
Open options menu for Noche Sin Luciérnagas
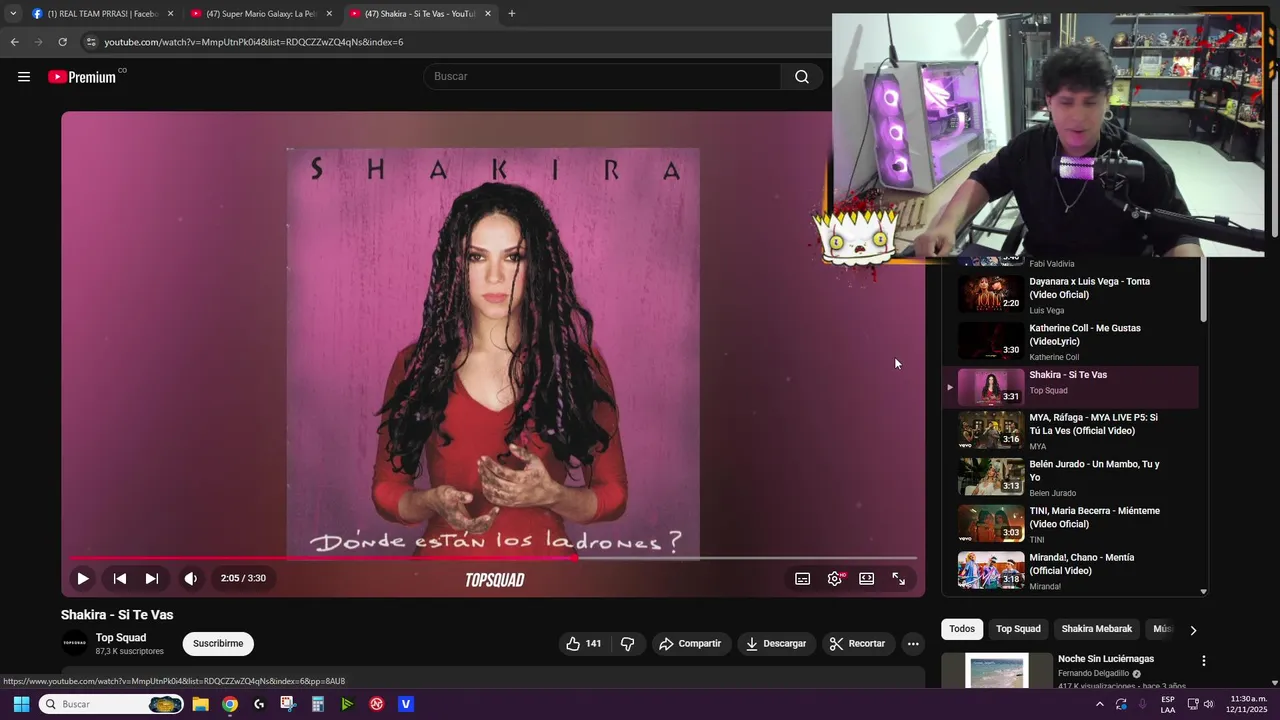pos(1204,661)
